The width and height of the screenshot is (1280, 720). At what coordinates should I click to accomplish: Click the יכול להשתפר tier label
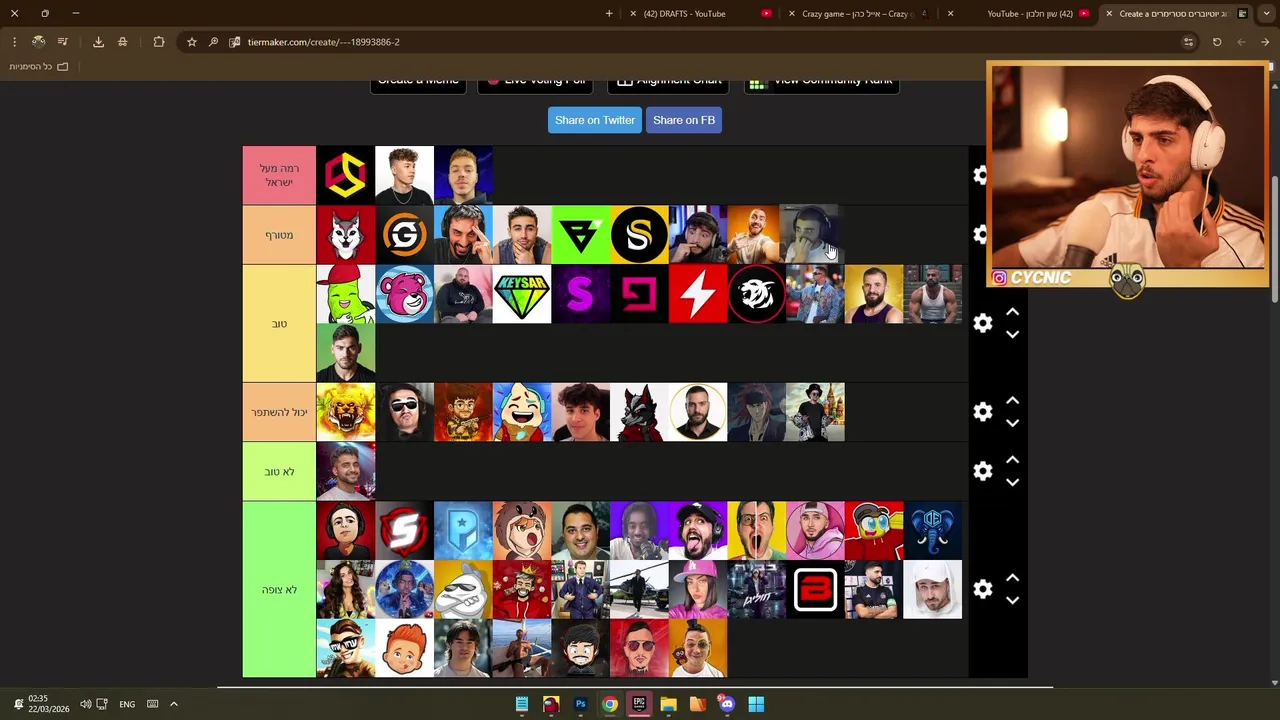tap(279, 412)
